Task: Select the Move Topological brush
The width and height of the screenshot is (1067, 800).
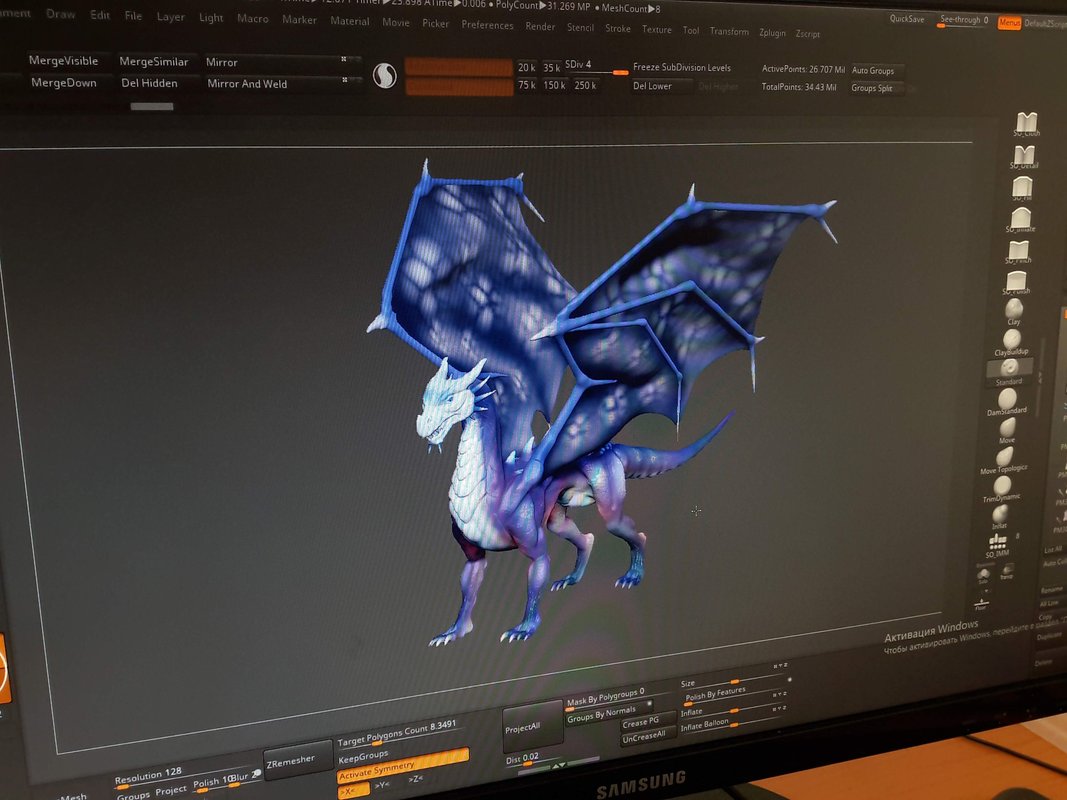Action: tap(1004, 459)
